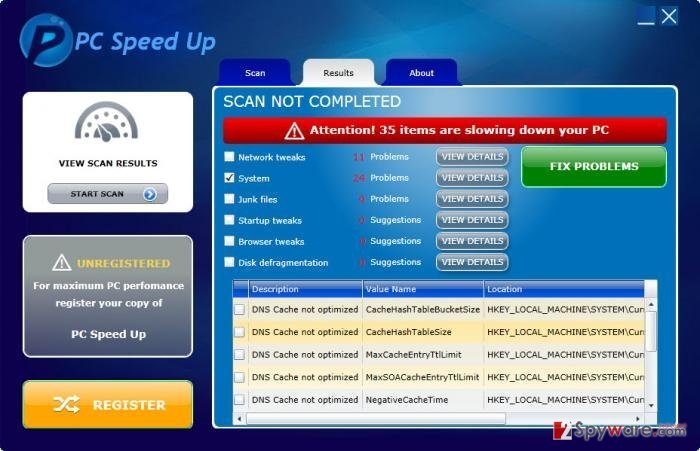700x451 pixels.
Task: Check the CacheHashTableSize row checkbox
Action: click(240, 332)
